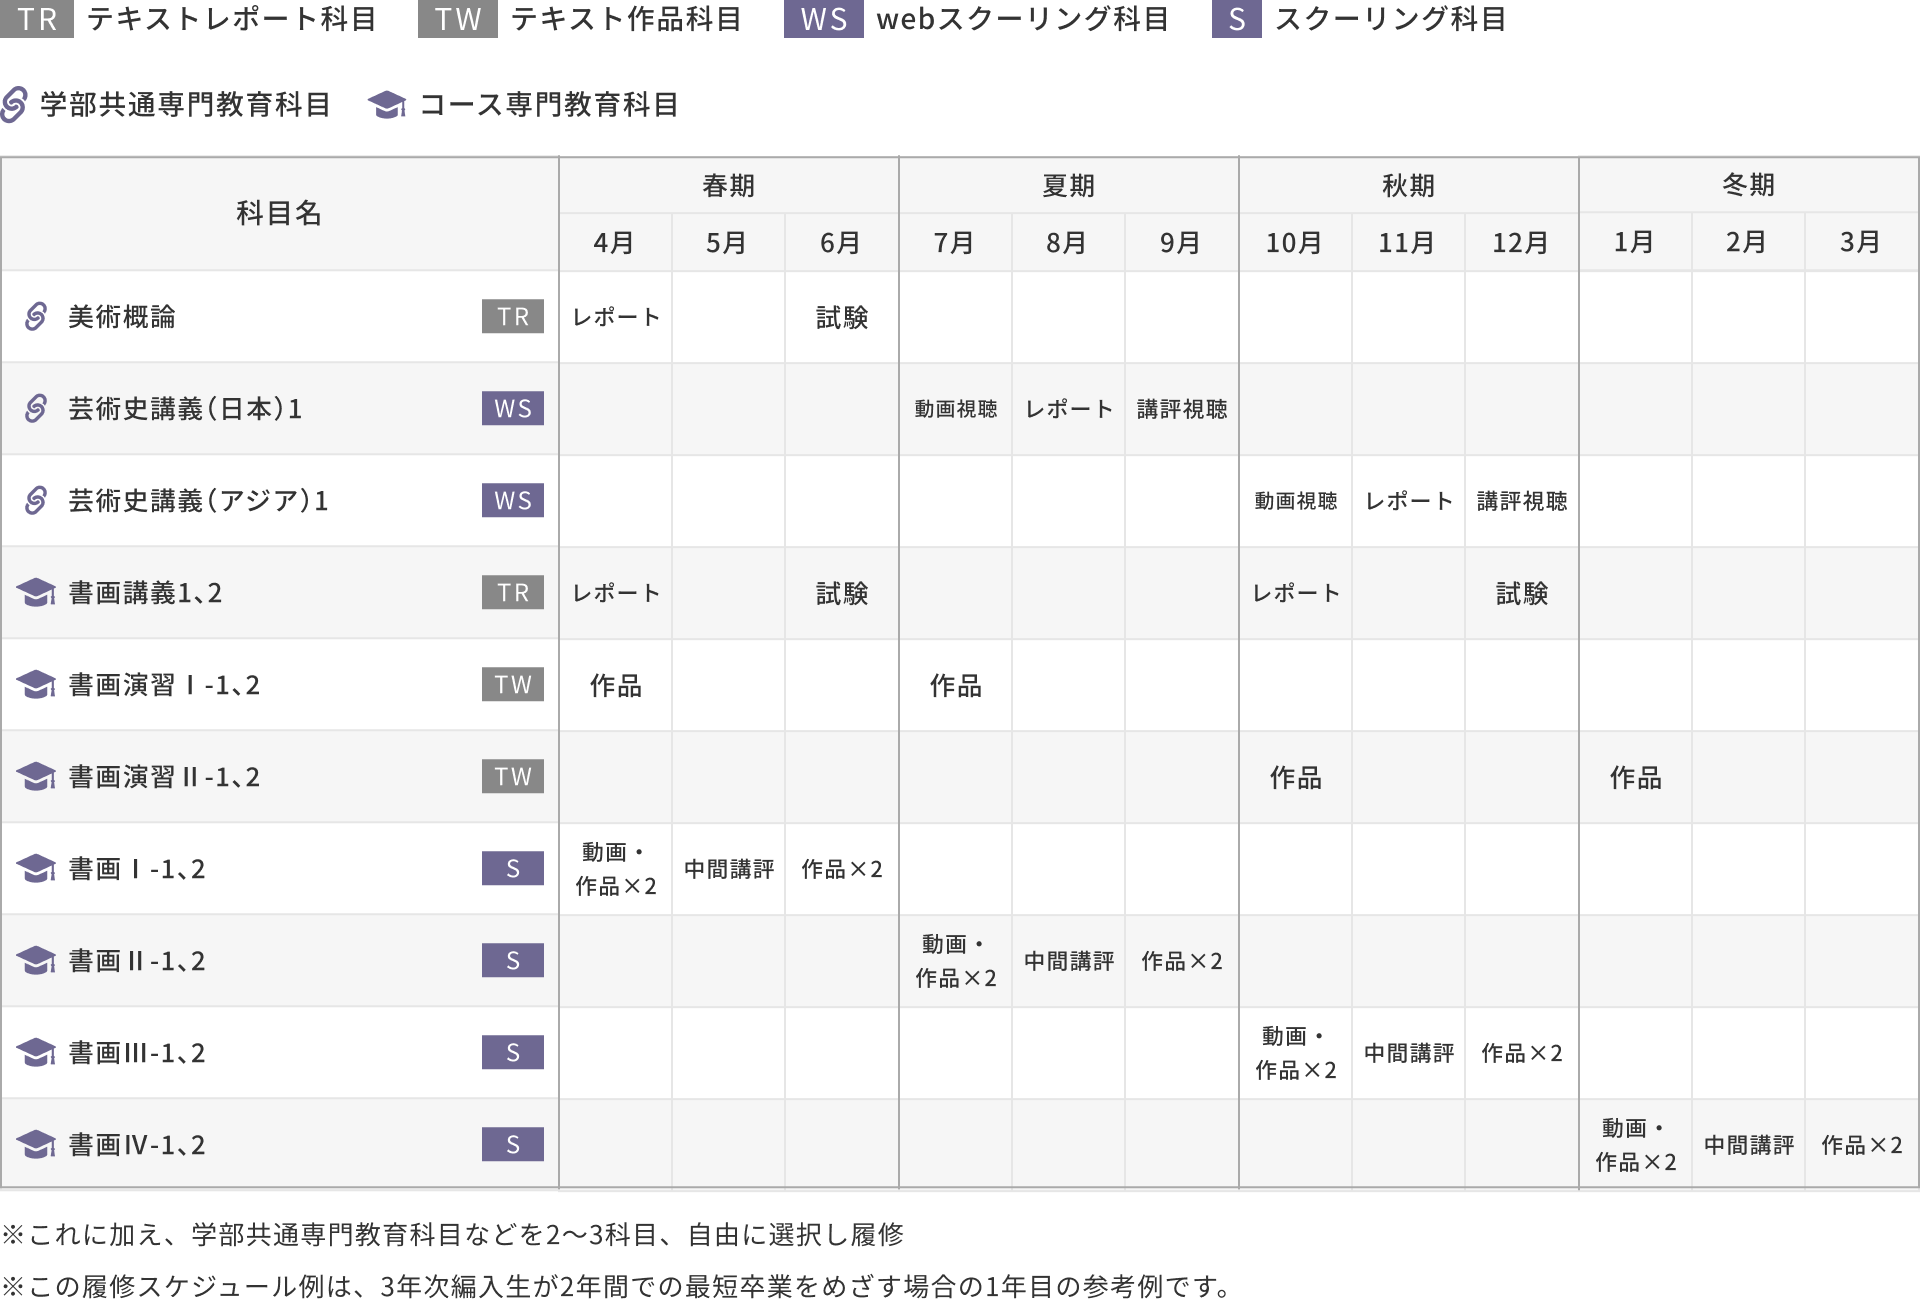Click the WS badge in the legend
This screenshot has width=1920, height=1299.
pyautogui.click(x=823, y=17)
